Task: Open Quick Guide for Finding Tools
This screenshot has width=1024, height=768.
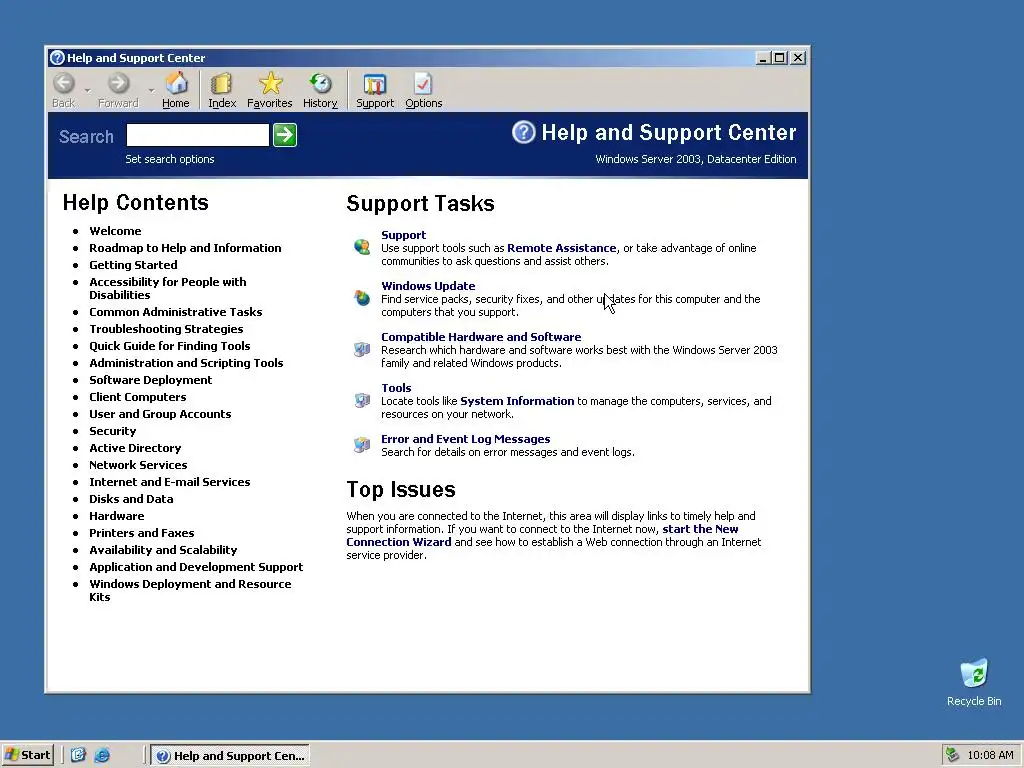Action: point(170,345)
